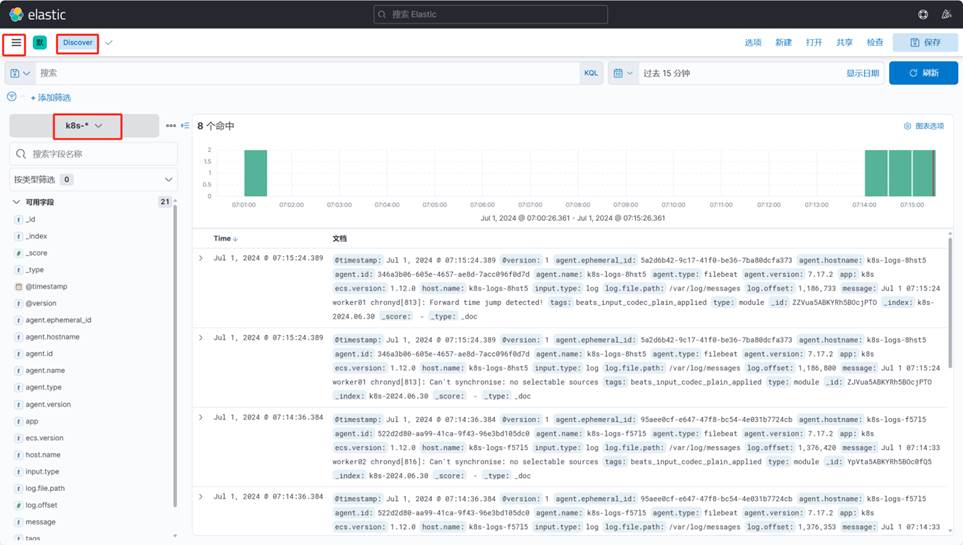Screen dimensions: 963x545
Task: Focus the 搜索字段名称 field search box
Action: pyautogui.click(x=94, y=154)
